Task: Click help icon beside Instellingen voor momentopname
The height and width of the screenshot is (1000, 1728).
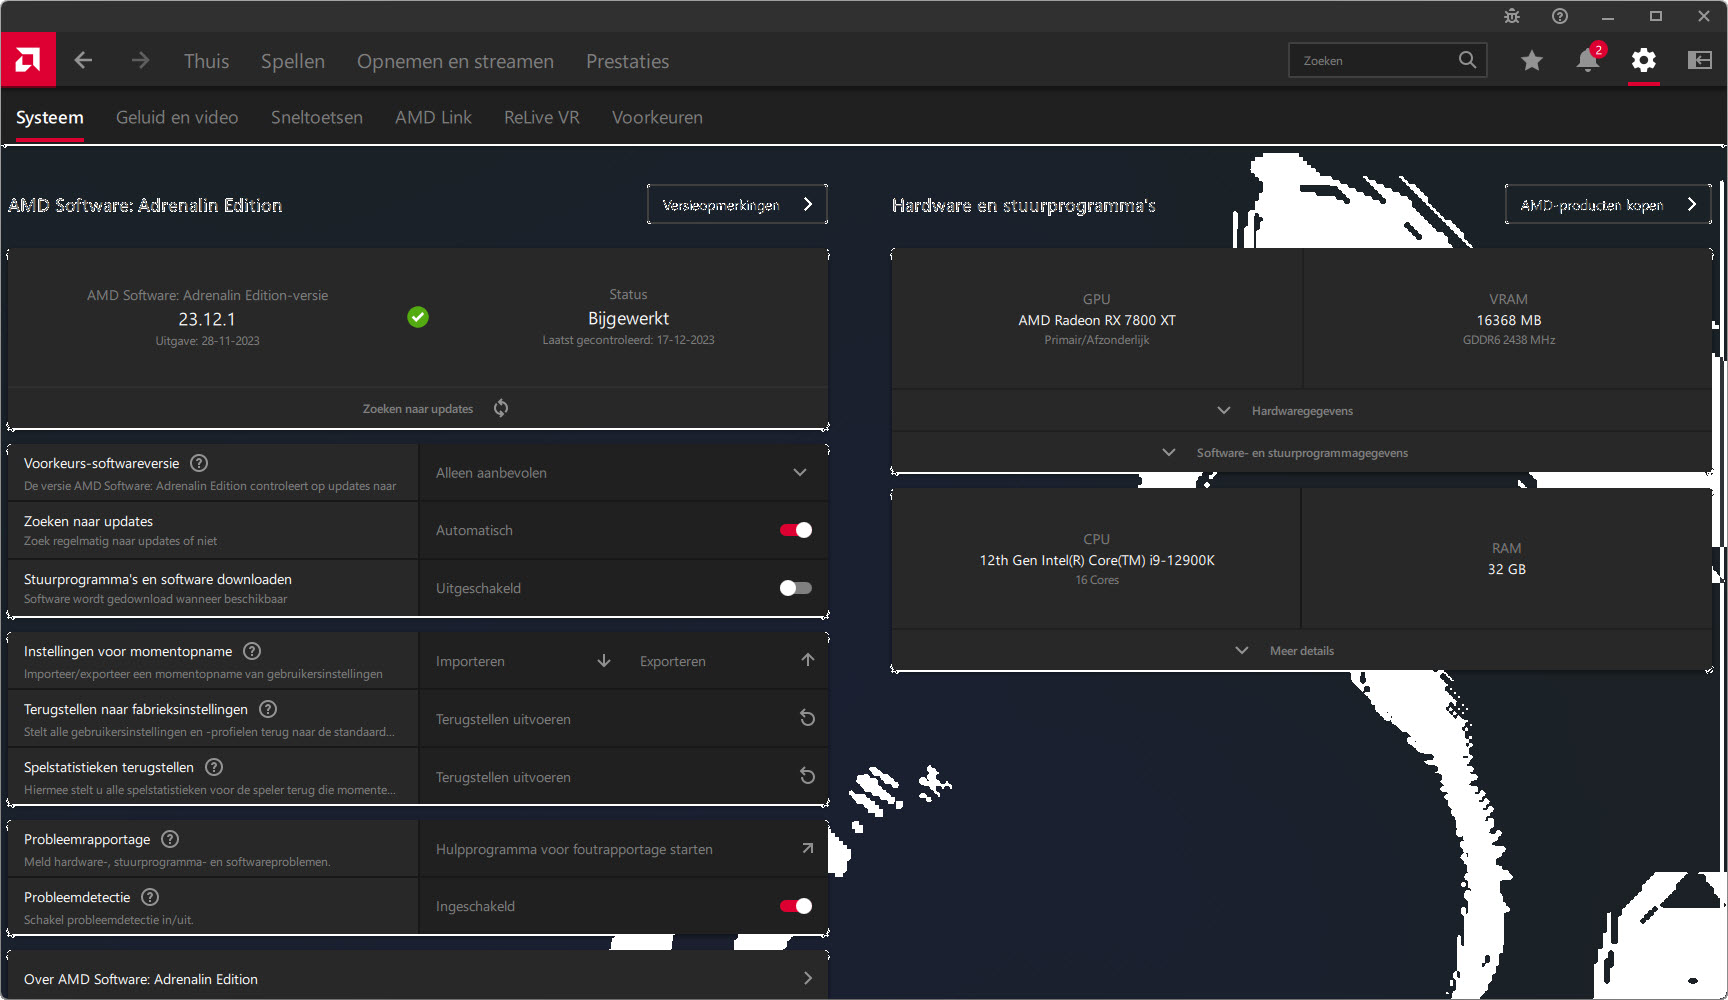Action: 252,651
